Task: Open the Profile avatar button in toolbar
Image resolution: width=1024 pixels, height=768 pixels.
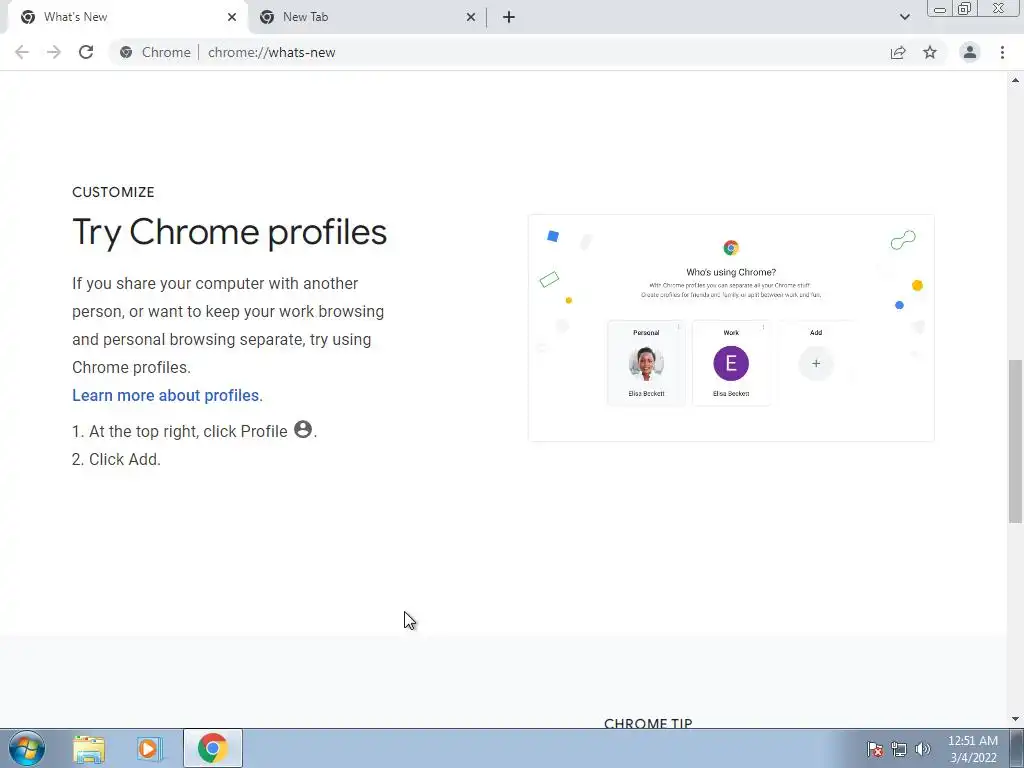Action: [x=970, y=52]
